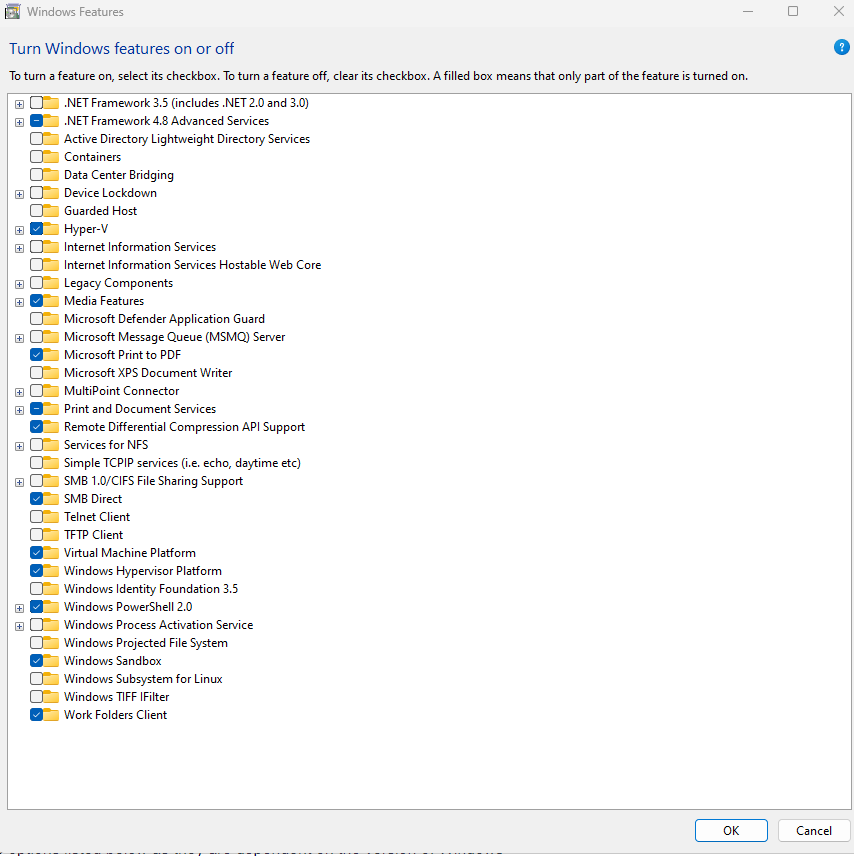Enable Microsoft XPS Document Writer checkbox
This screenshot has height=856, width=854.
(x=37, y=373)
